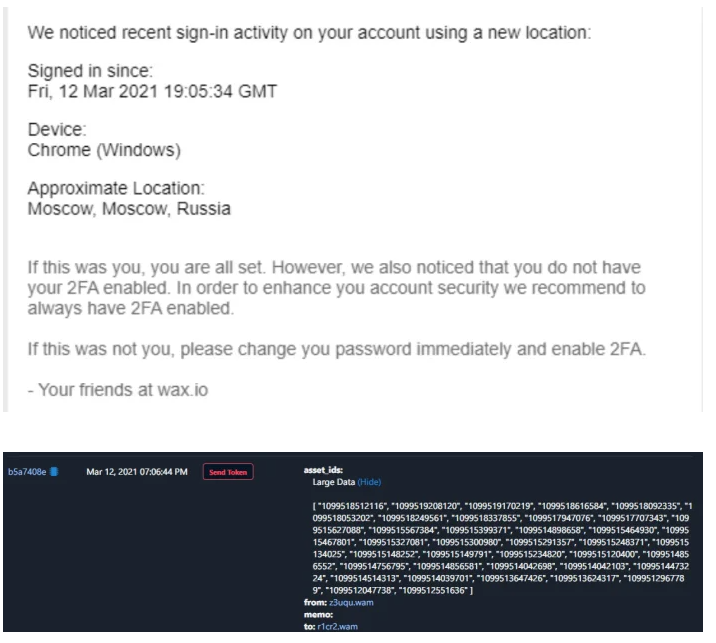The height and width of the screenshot is (643, 716).
Task: Copy the b5a7408e transaction hash icon
Action: 54,471
